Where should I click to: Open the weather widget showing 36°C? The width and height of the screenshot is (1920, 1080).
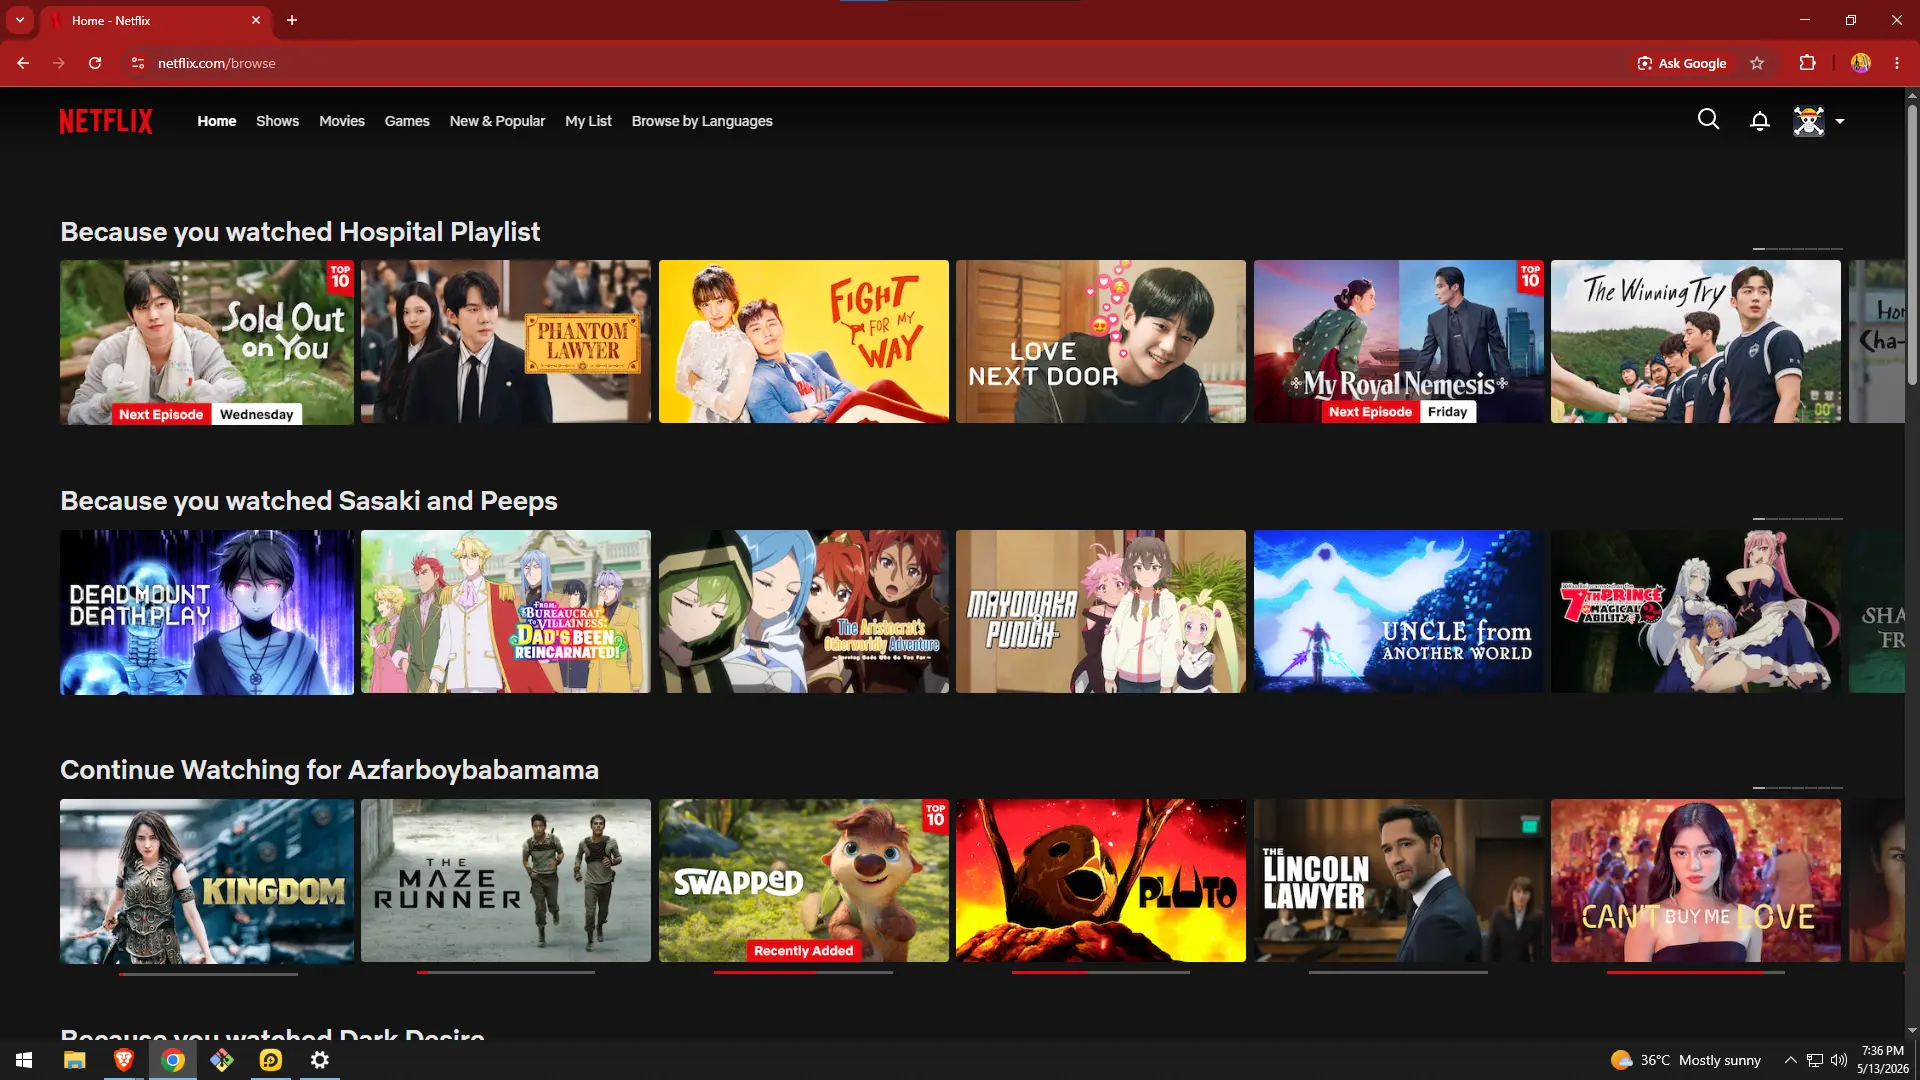1686,1060
